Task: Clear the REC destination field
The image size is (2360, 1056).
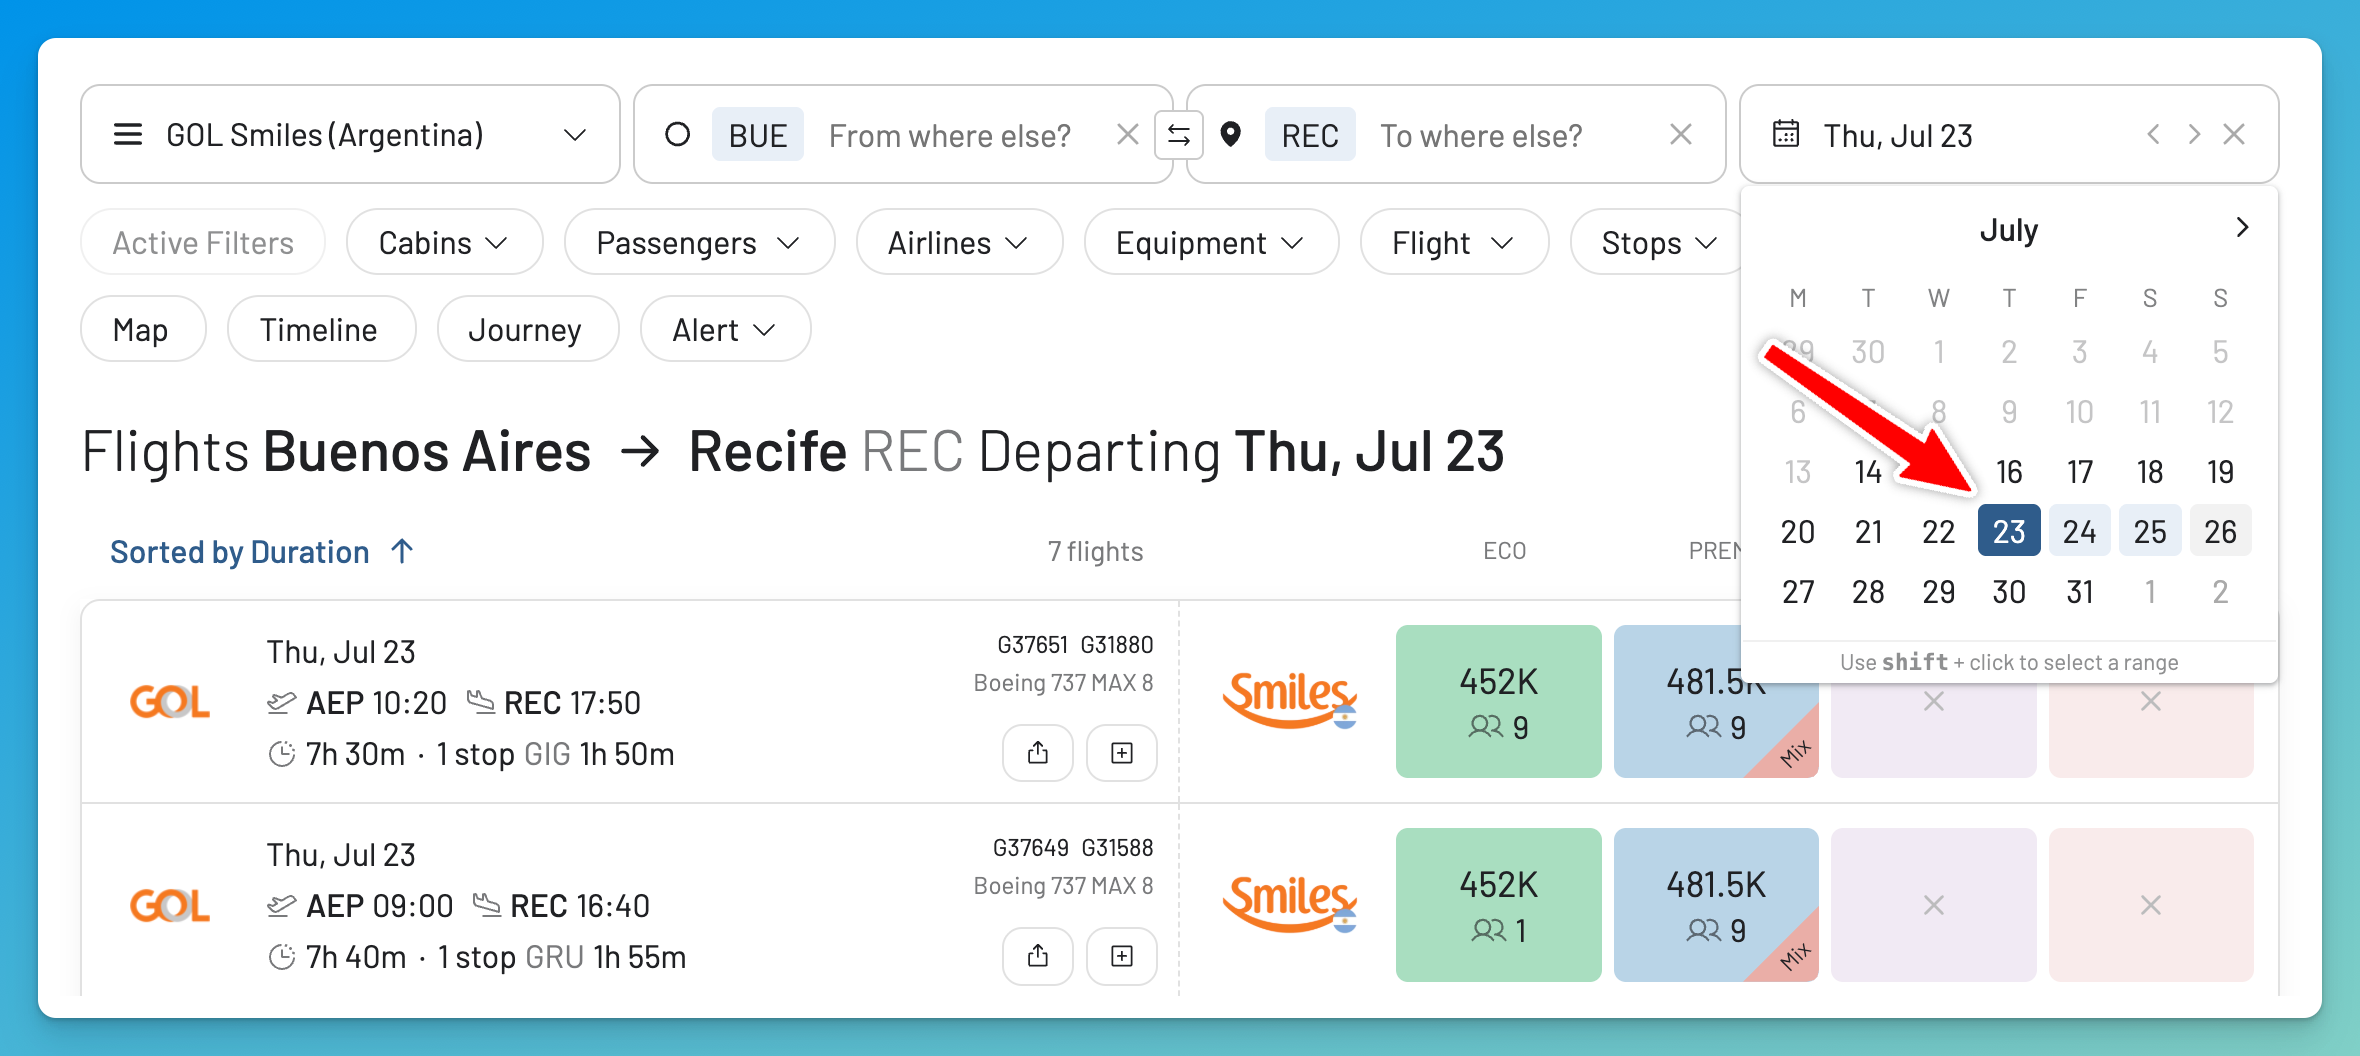Action: point(1681,134)
